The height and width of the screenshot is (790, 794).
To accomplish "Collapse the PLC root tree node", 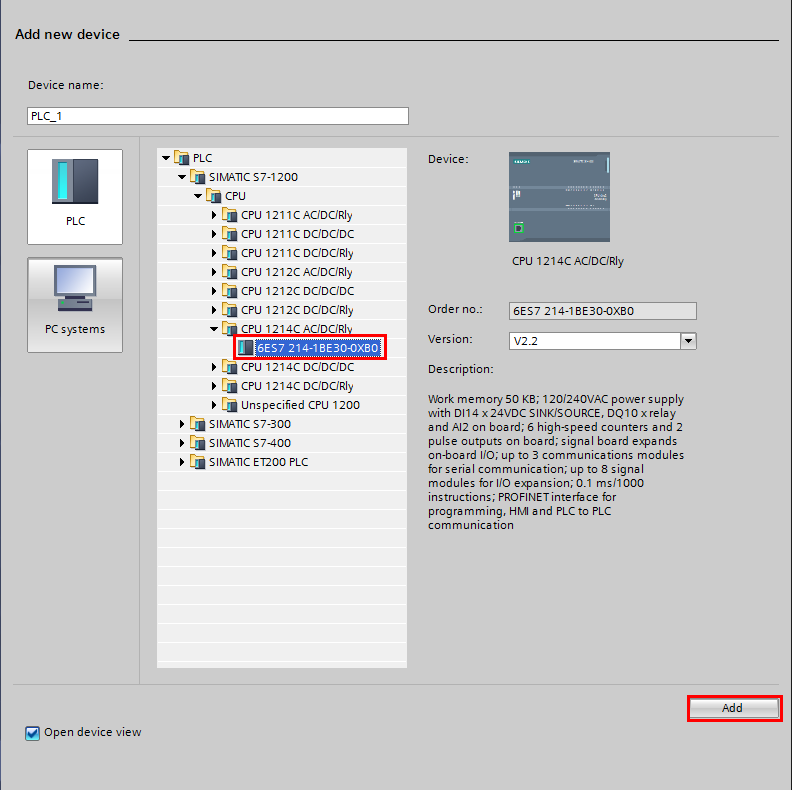I will click(x=166, y=158).
